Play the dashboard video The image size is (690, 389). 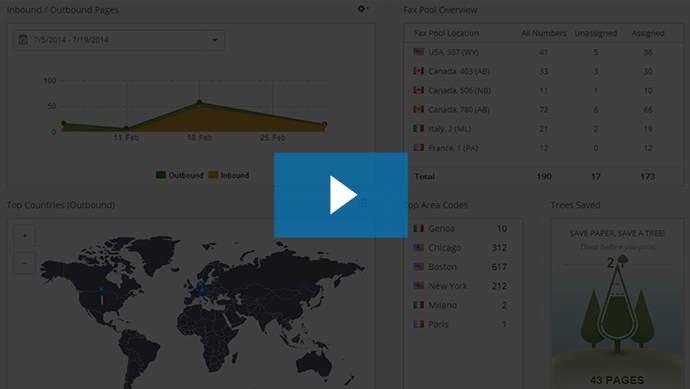pos(341,195)
